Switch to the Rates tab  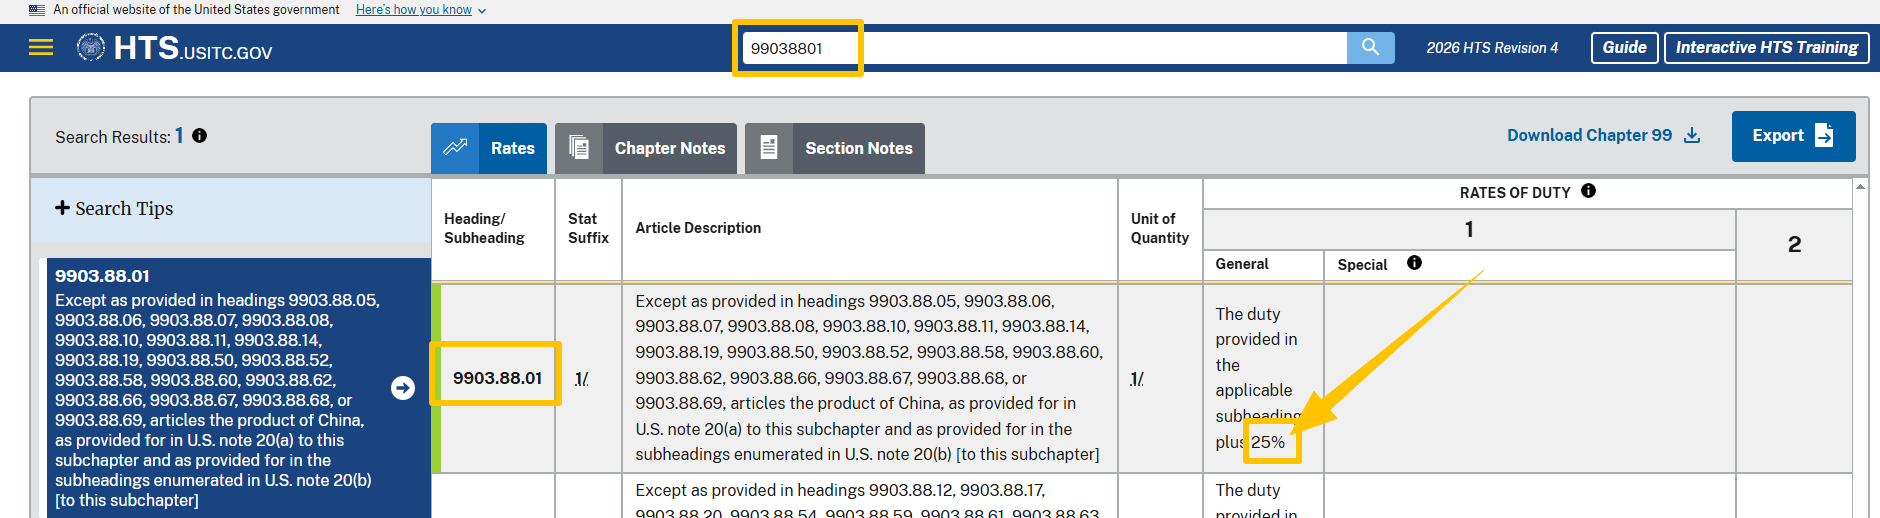point(489,148)
